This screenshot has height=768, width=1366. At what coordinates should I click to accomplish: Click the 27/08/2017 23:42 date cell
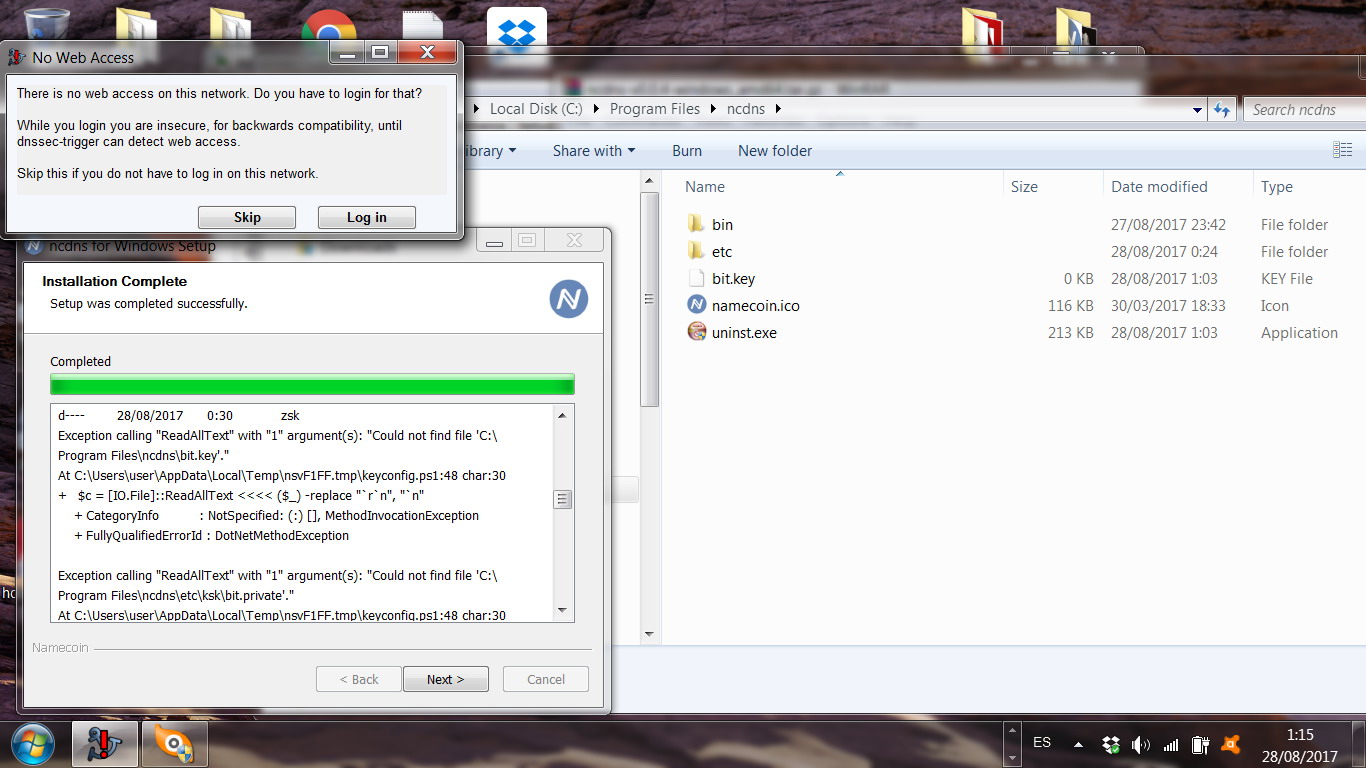[x=1168, y=225]
